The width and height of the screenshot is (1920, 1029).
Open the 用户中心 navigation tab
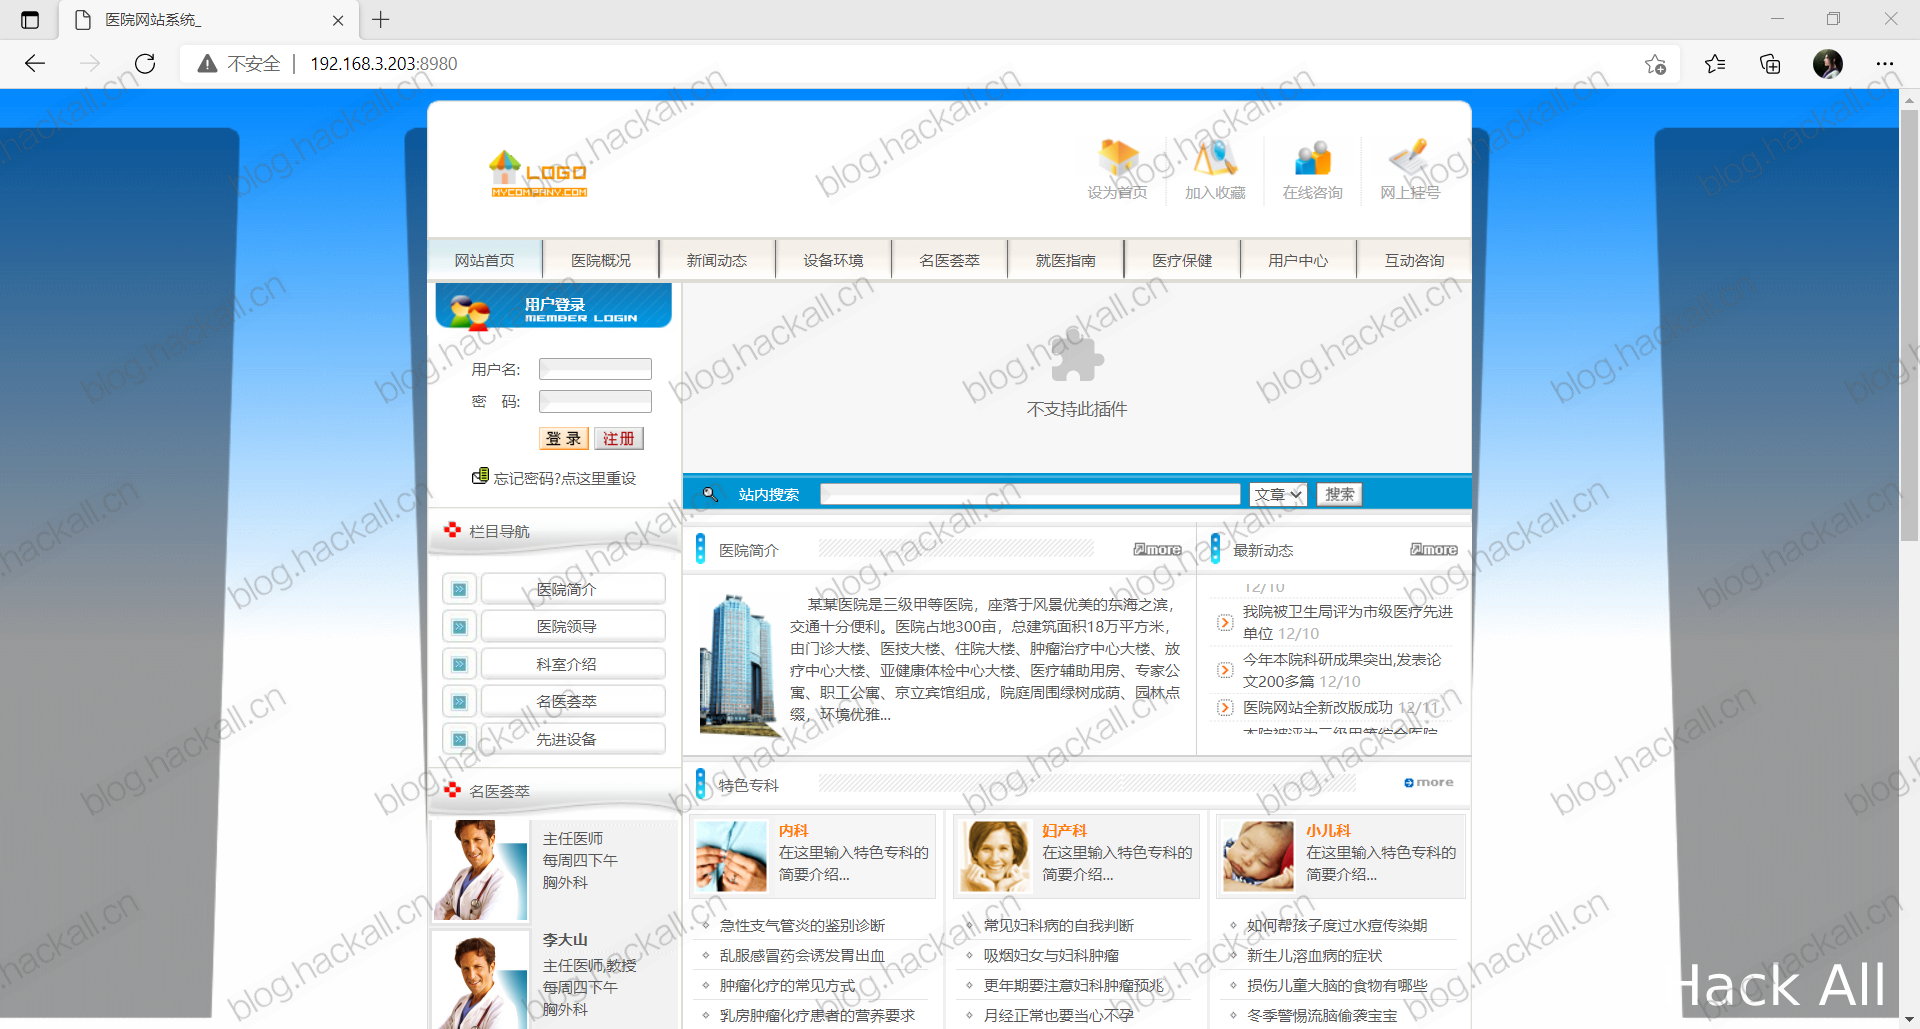point(1298,260)
